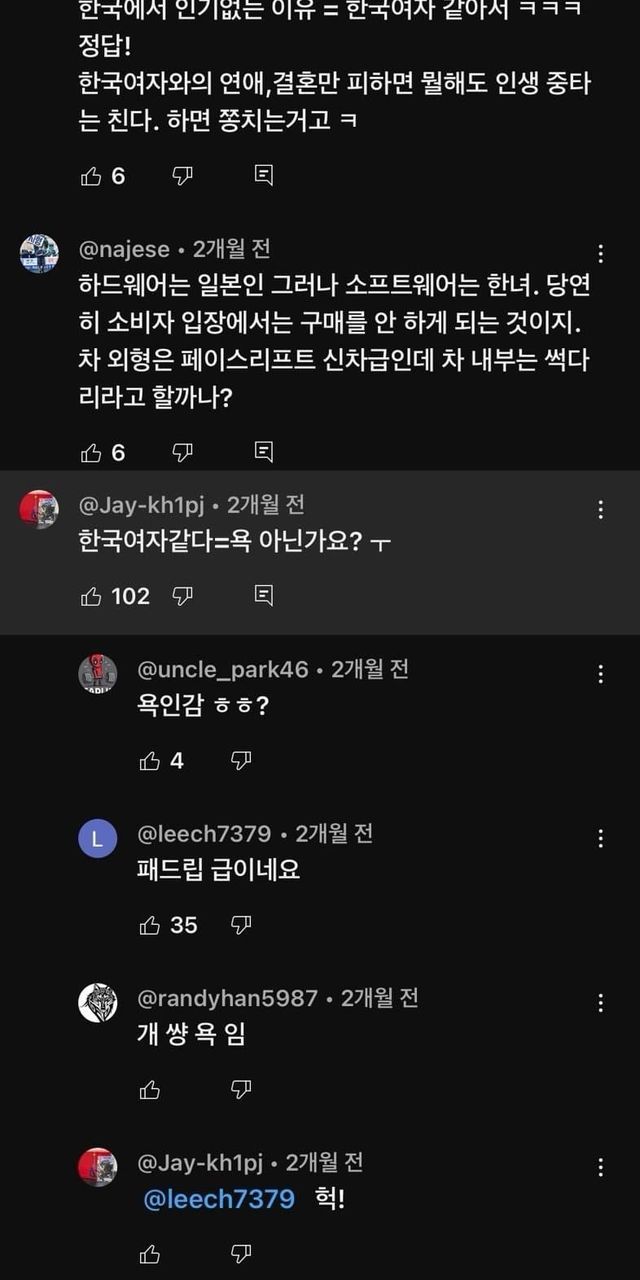Like @leech7379's reply with 35 likes

tap(150, 926)
